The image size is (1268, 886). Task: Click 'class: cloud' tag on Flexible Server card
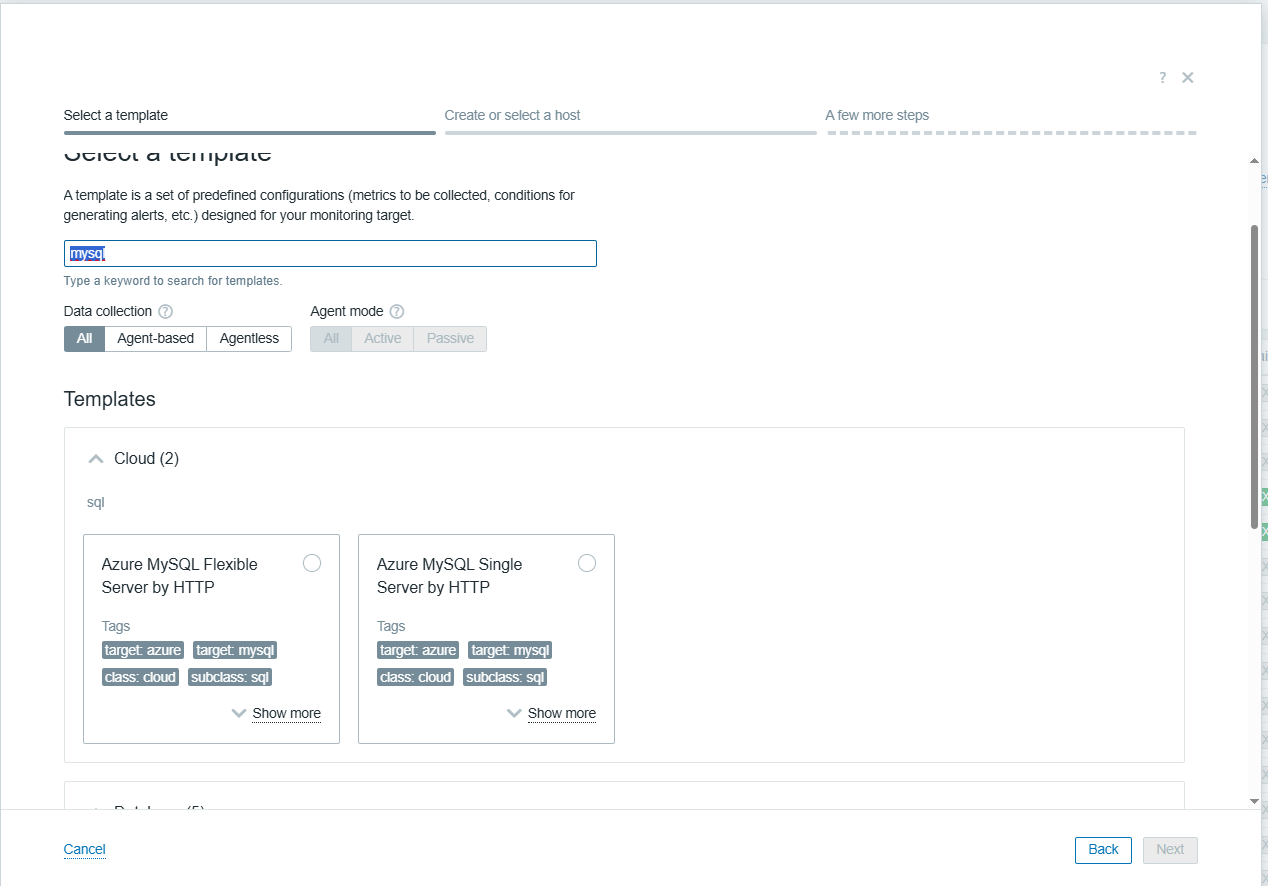click(140, 677)
